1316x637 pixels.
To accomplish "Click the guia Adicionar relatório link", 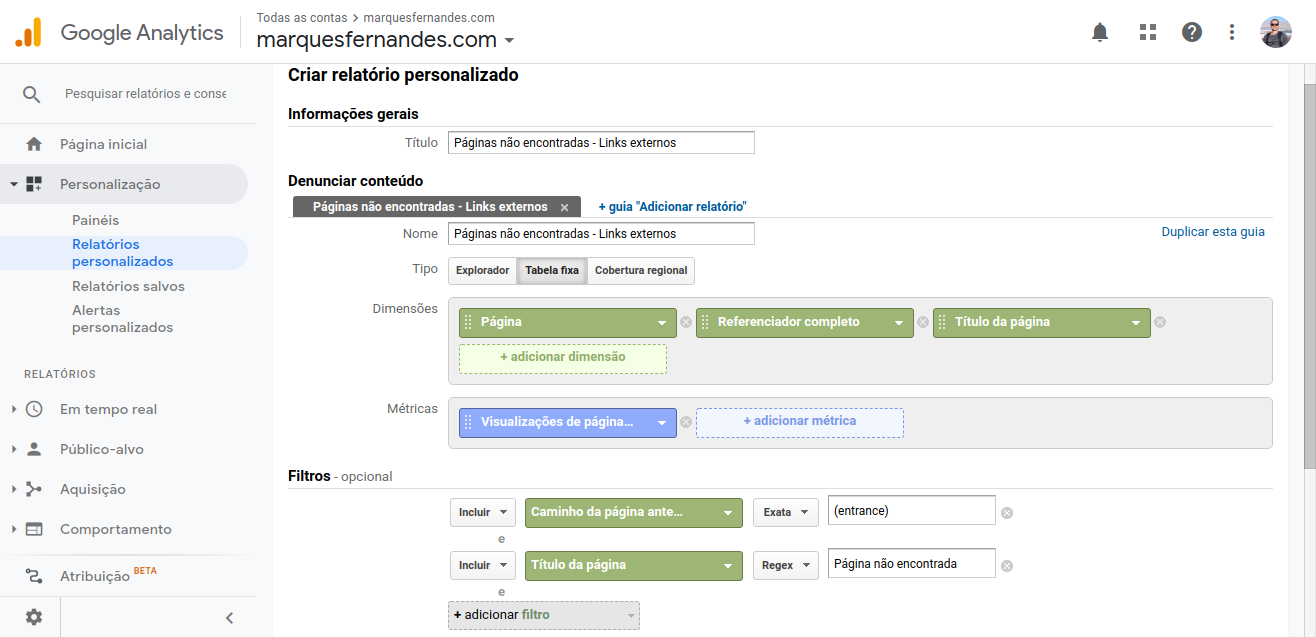I will (672, 207).
